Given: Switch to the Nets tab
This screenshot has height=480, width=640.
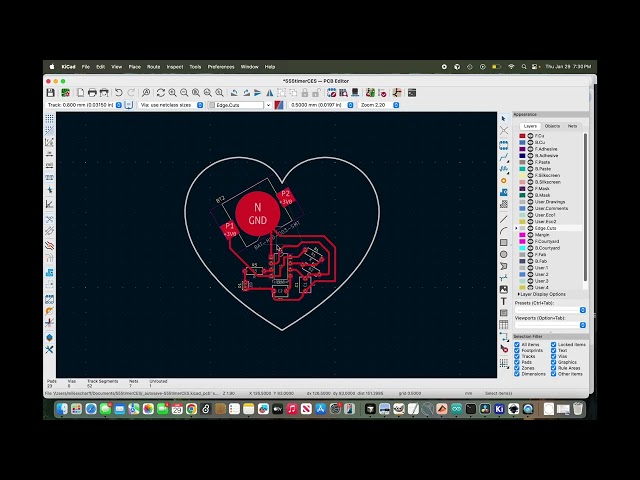Looking at the screenshot, I should pyautogui.click(x=572, y=126).
